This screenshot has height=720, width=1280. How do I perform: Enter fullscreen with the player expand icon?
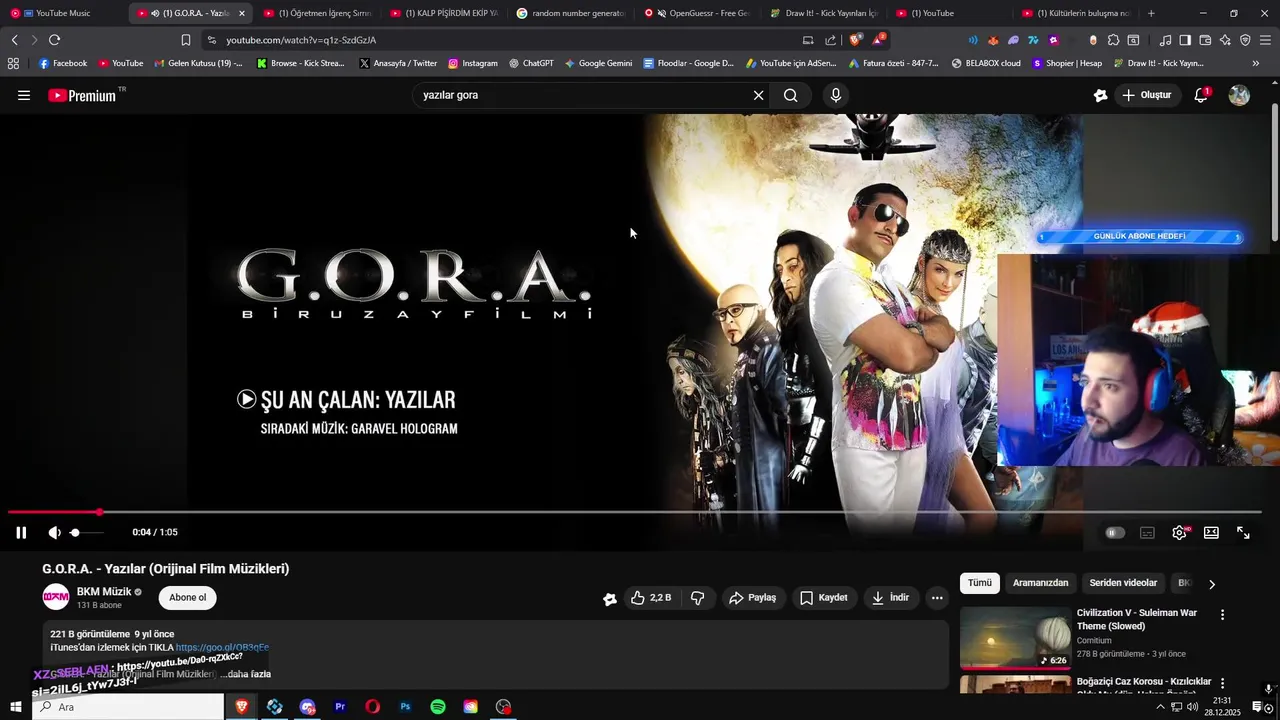pos(1243,533)
